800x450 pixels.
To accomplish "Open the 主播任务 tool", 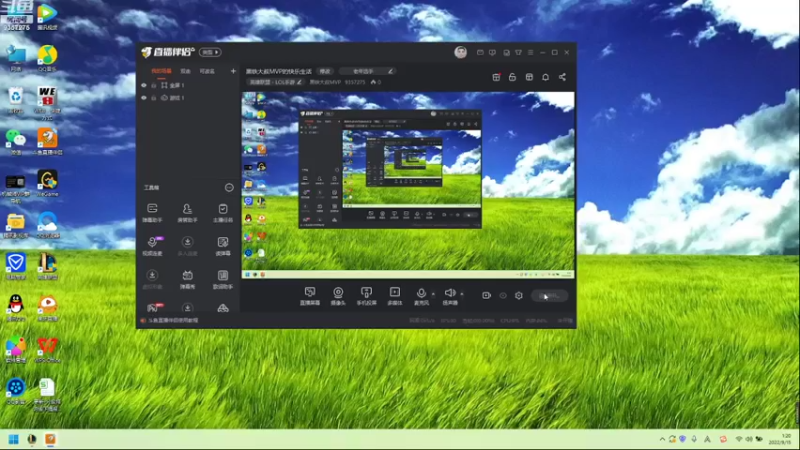I will (x=223, y=213).
